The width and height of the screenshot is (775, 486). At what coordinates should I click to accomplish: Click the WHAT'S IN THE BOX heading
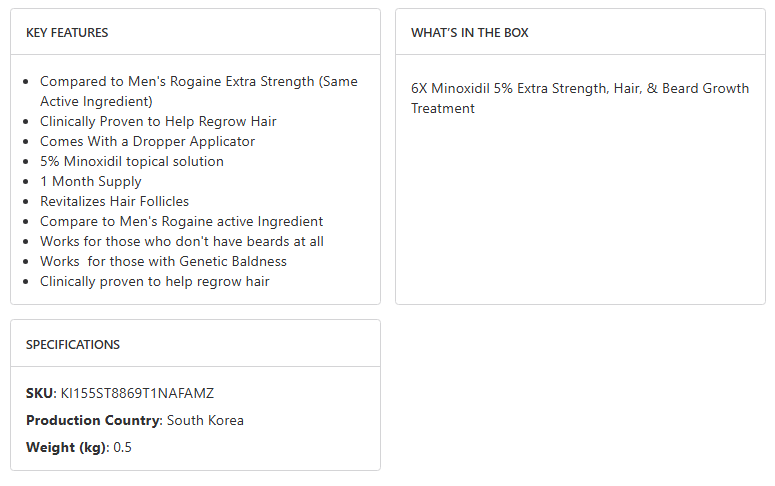tap(469, 33)
